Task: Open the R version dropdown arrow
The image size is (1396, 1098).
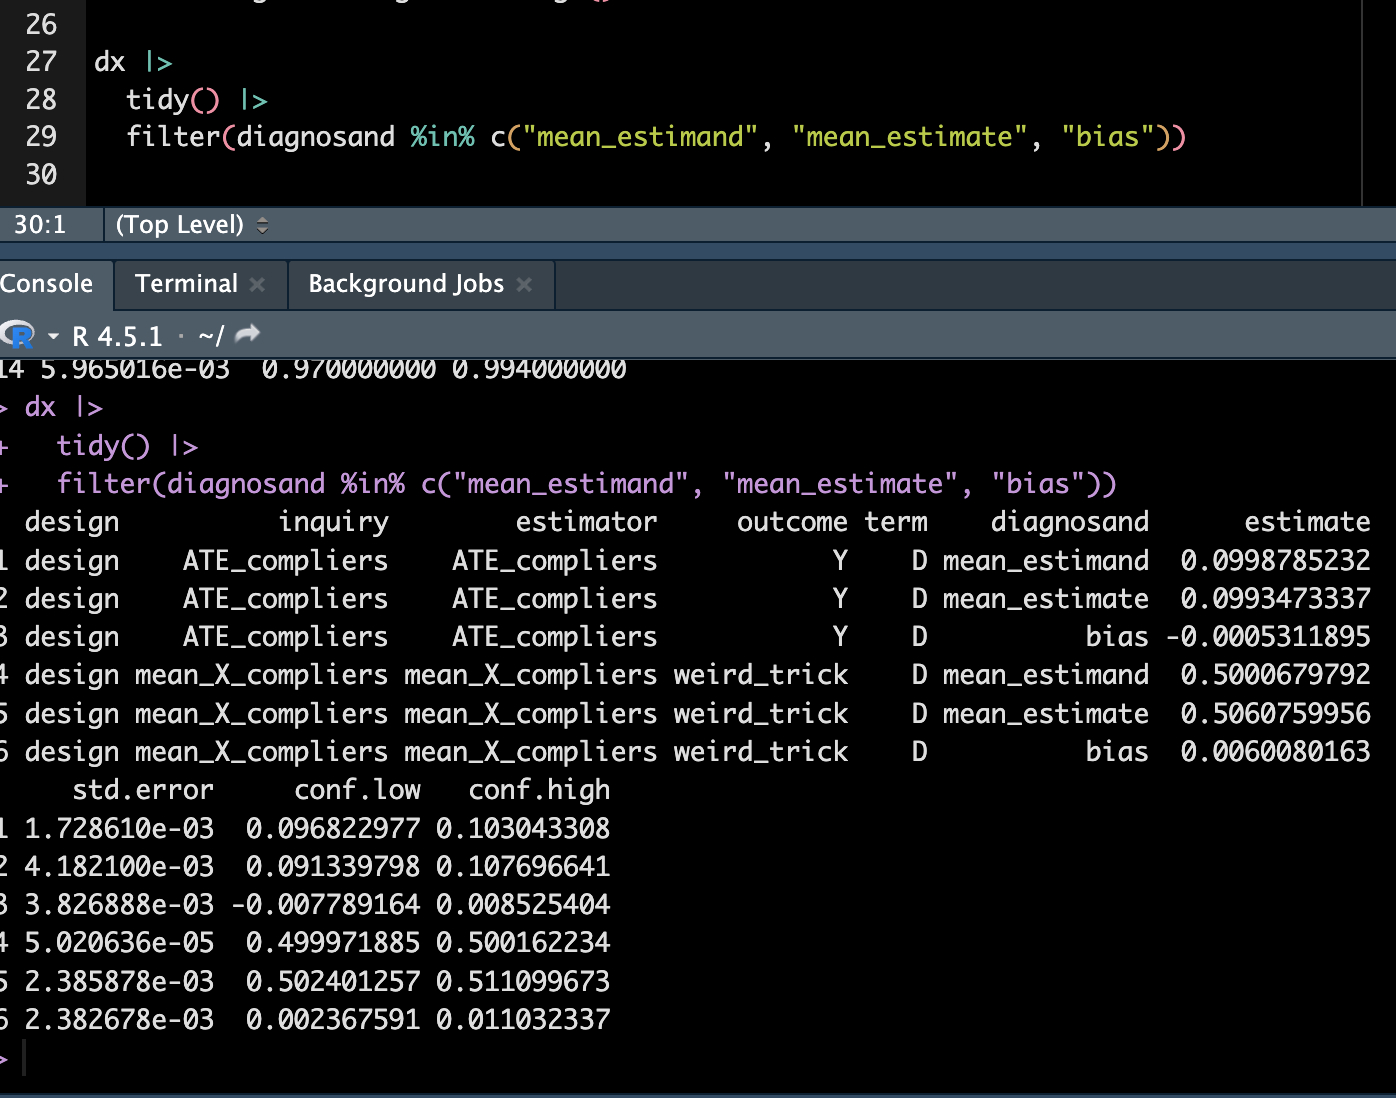Action: 53,336
